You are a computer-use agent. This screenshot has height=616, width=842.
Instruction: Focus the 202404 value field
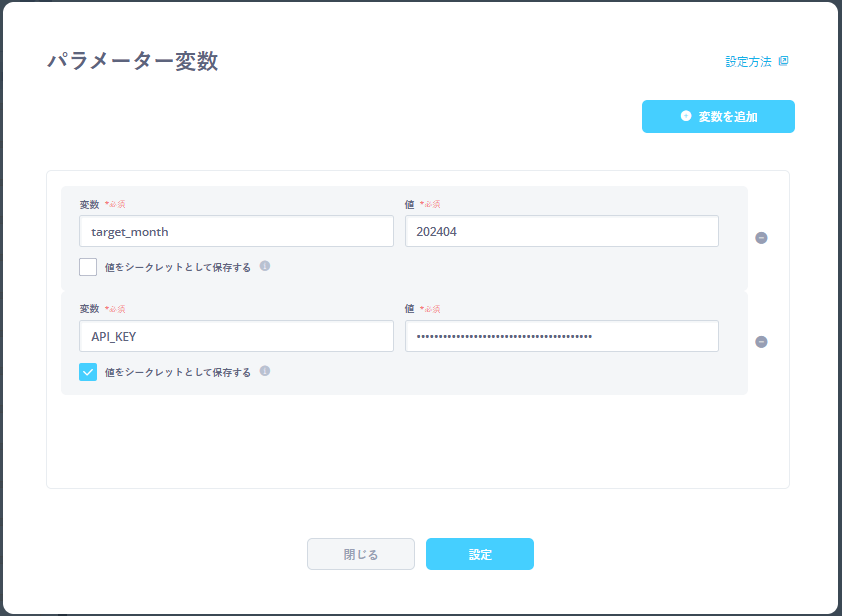pyautogui.click(x=561, y=231)
